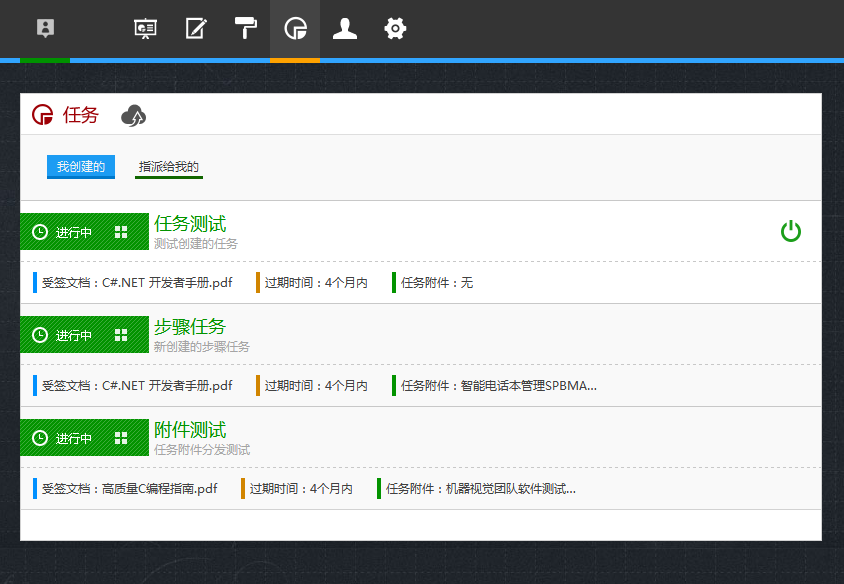Switch to the 指派给我的 tab
The height and width of the screenshot is (584, 844).
(167, 166)
